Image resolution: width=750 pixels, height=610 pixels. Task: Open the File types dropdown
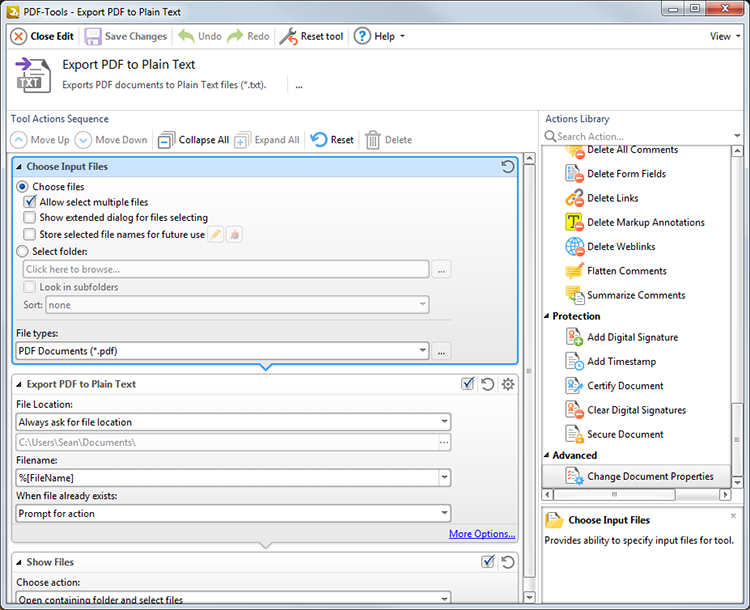(x=222, y=351)
